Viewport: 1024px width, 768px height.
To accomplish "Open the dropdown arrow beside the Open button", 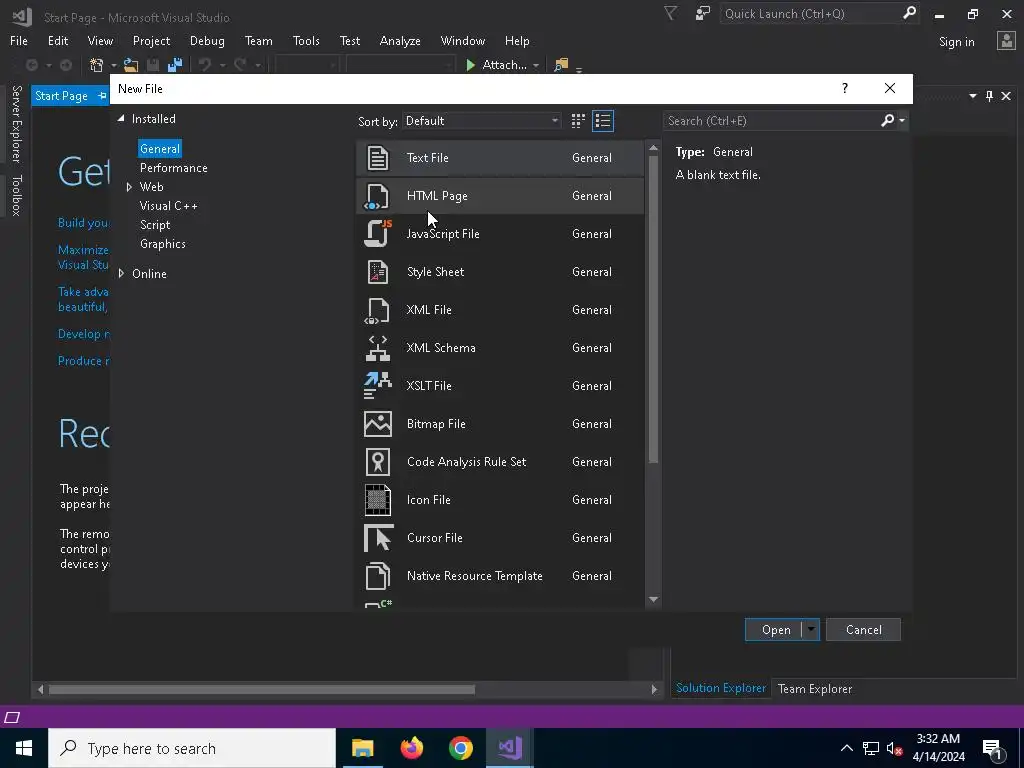I will [x=810, y=630].
